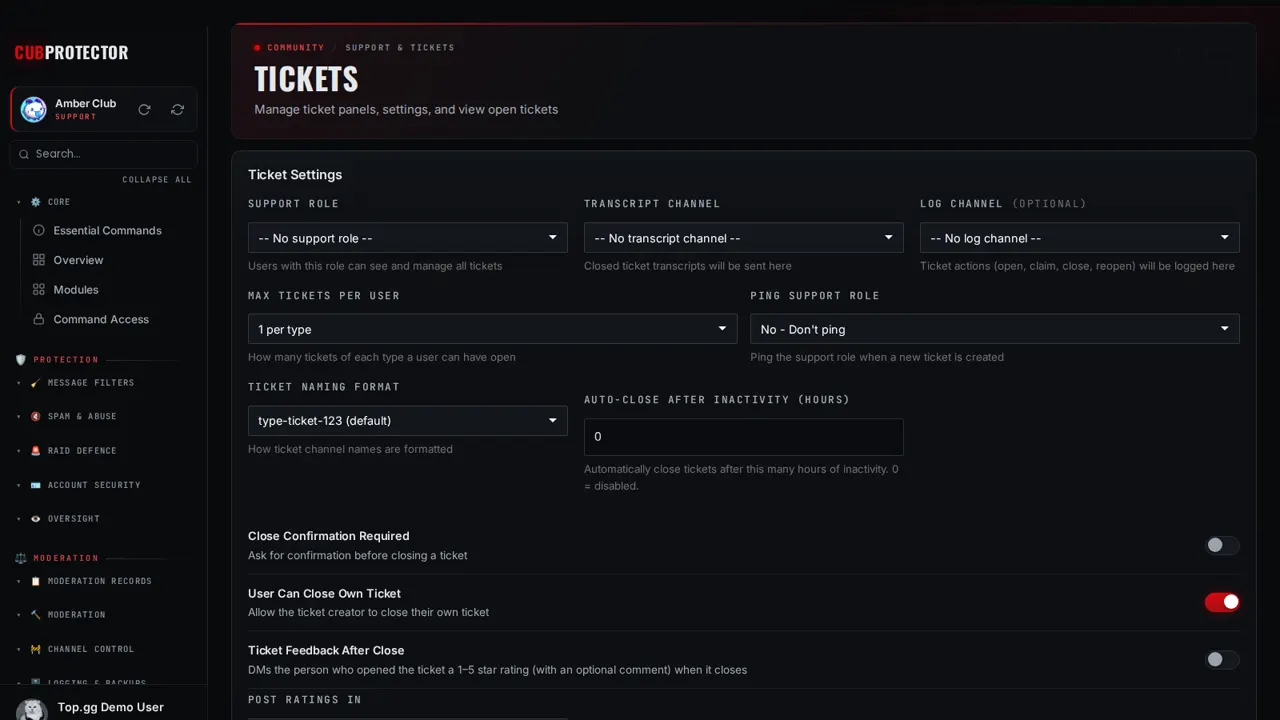Click the ID card icon for Account Security
The image size is (1280, 720).
[36, 485]
